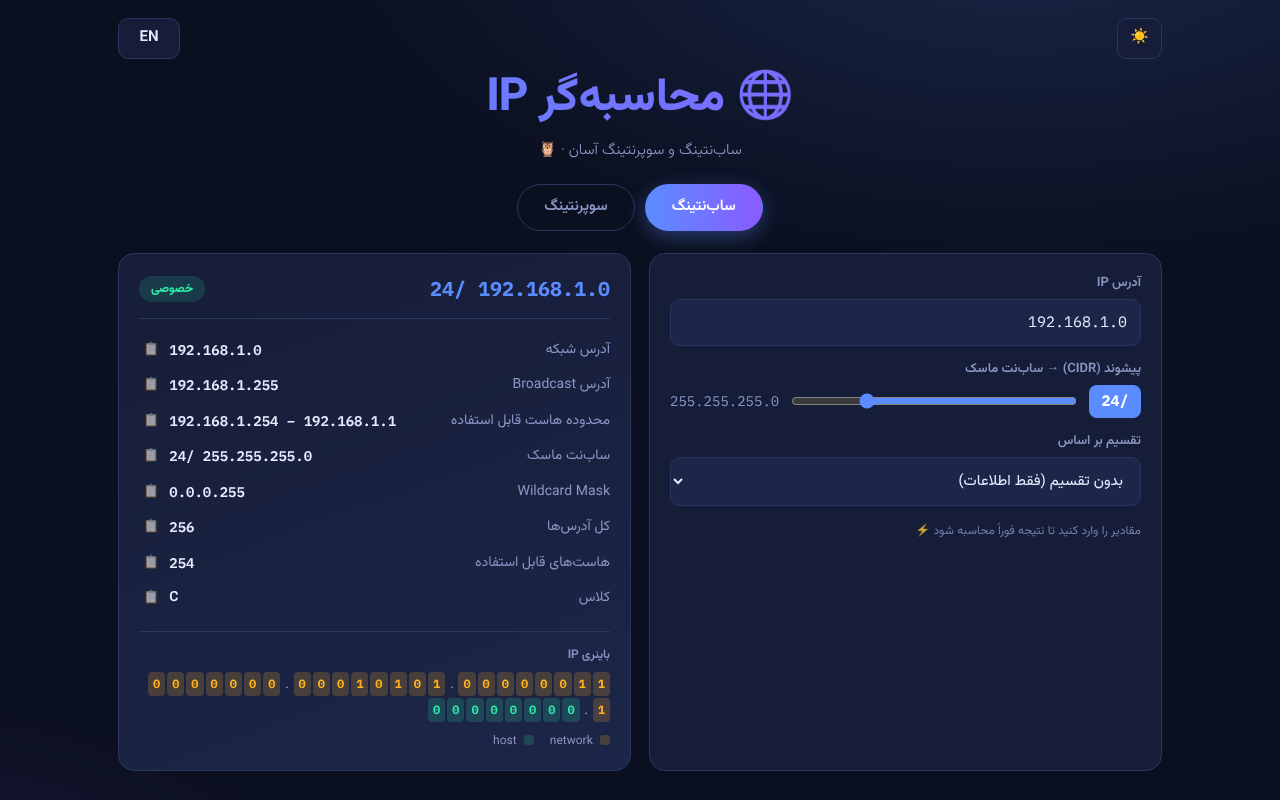Viewport: 1280px width, 800px height.
Task: Click the owl emoji in subtitle
Action: (547, 149)
